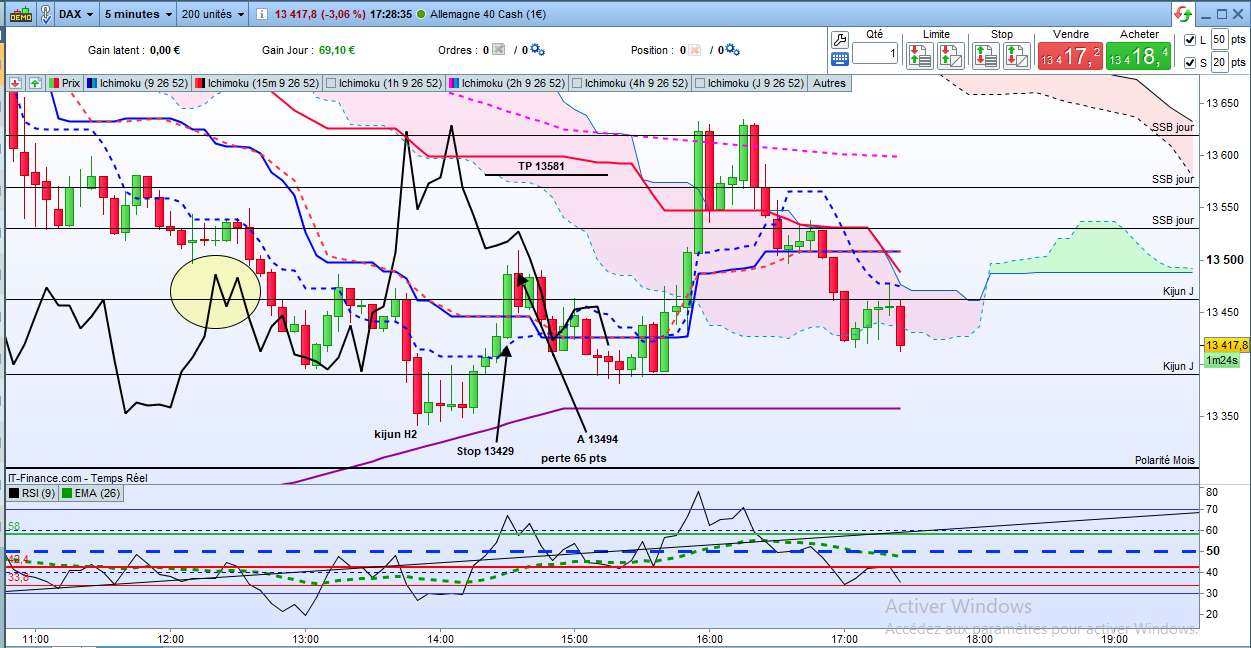Click the second Stop order icon
1251x648 pixels.
pyautogui.click(x=1016, y=56)
